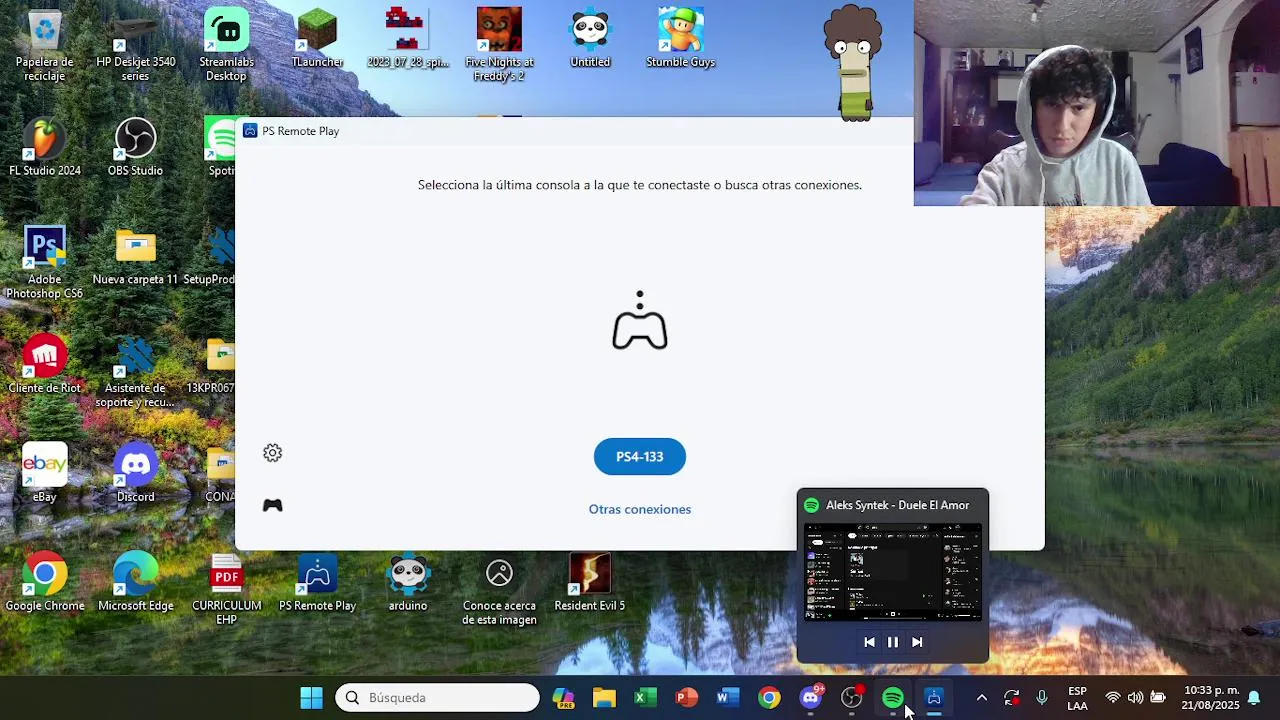Open the CURRICULUM EHP PDF file

coord(226,589)
